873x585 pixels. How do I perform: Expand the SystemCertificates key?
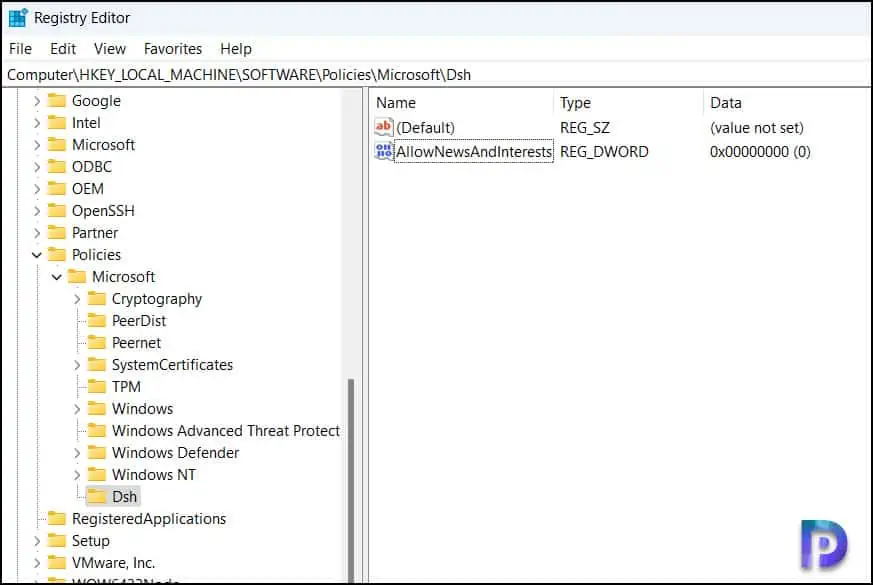click(77, 365)
